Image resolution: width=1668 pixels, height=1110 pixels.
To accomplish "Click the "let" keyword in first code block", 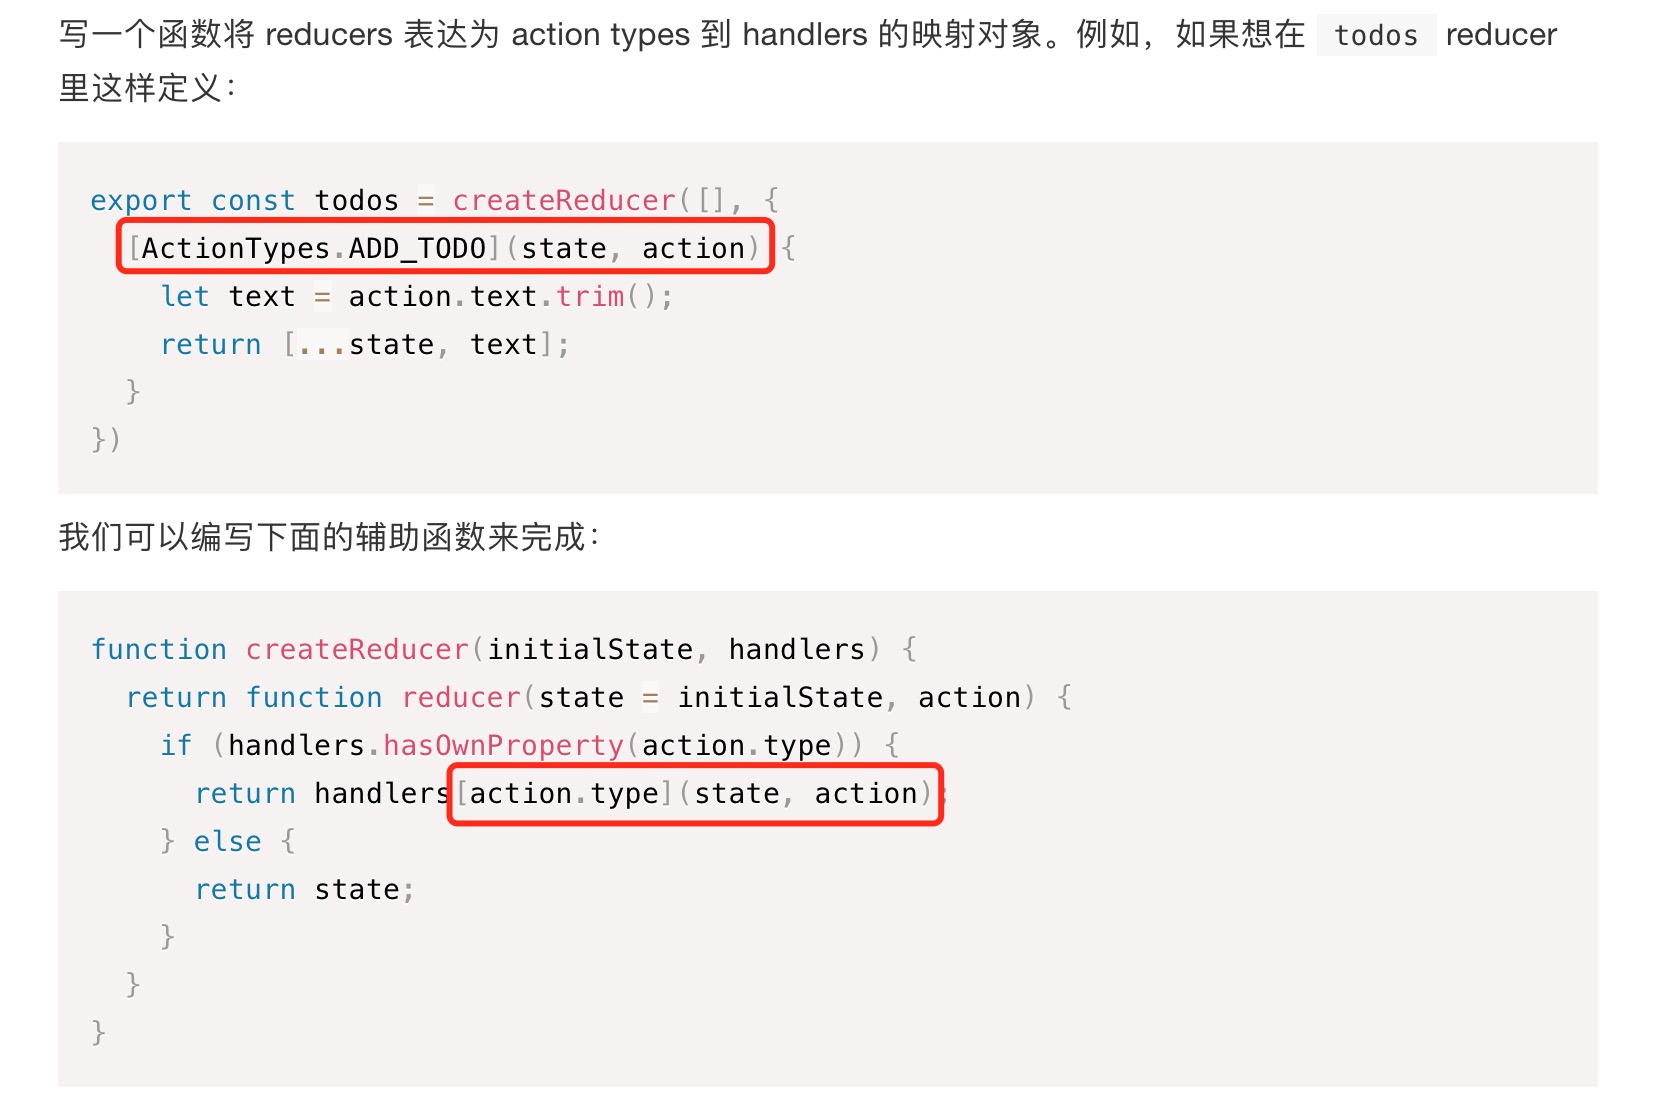I will 185,297.
